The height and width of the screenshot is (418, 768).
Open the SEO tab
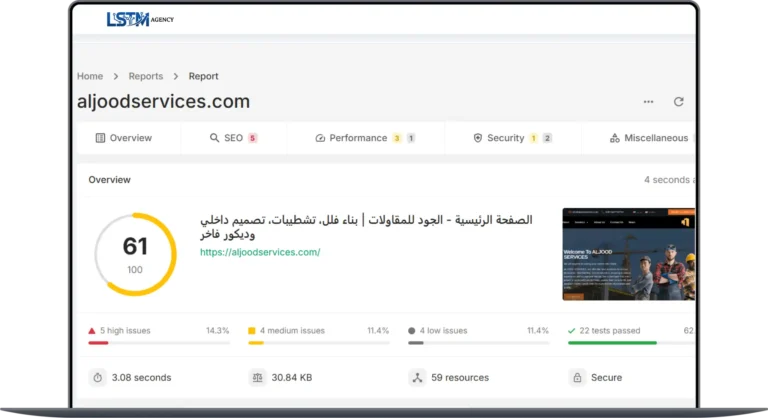click(233, 138)
